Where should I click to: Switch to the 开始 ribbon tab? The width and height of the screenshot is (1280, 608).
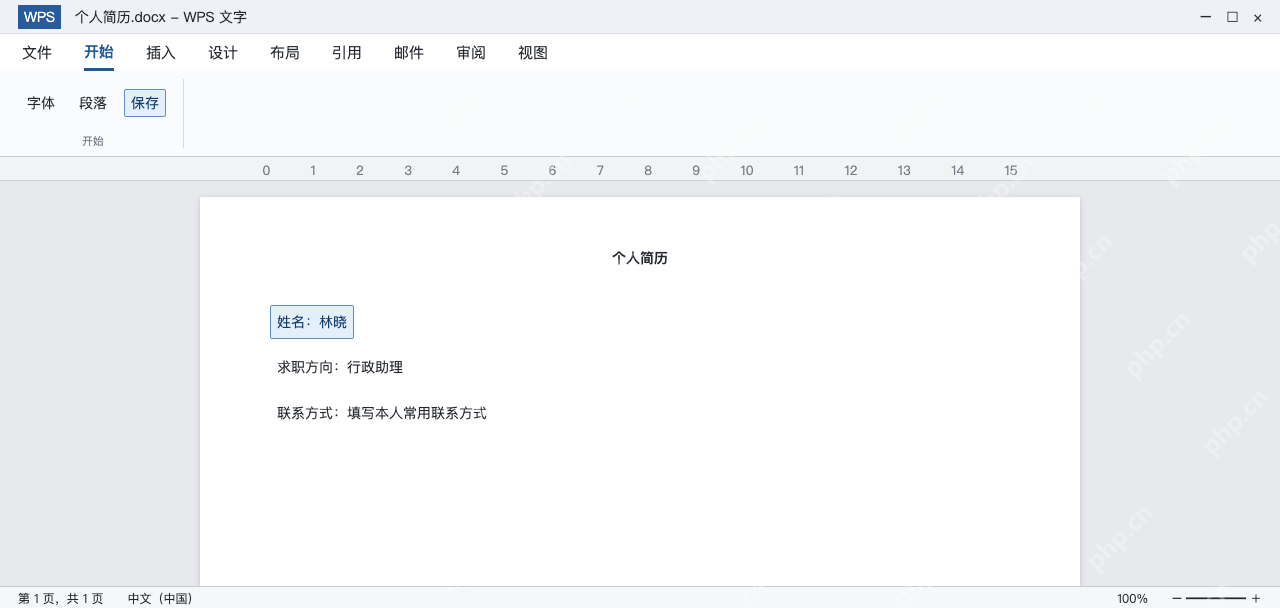[99, 53]
